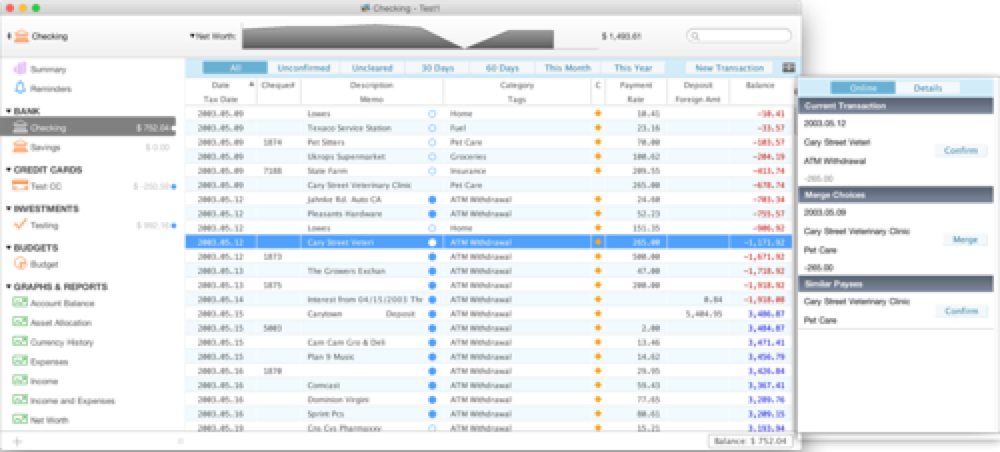The width and height of the screenshot is (1000, 452).
Task: Filter by This Month
Action: pyautogui.click(x=568, y=68)
